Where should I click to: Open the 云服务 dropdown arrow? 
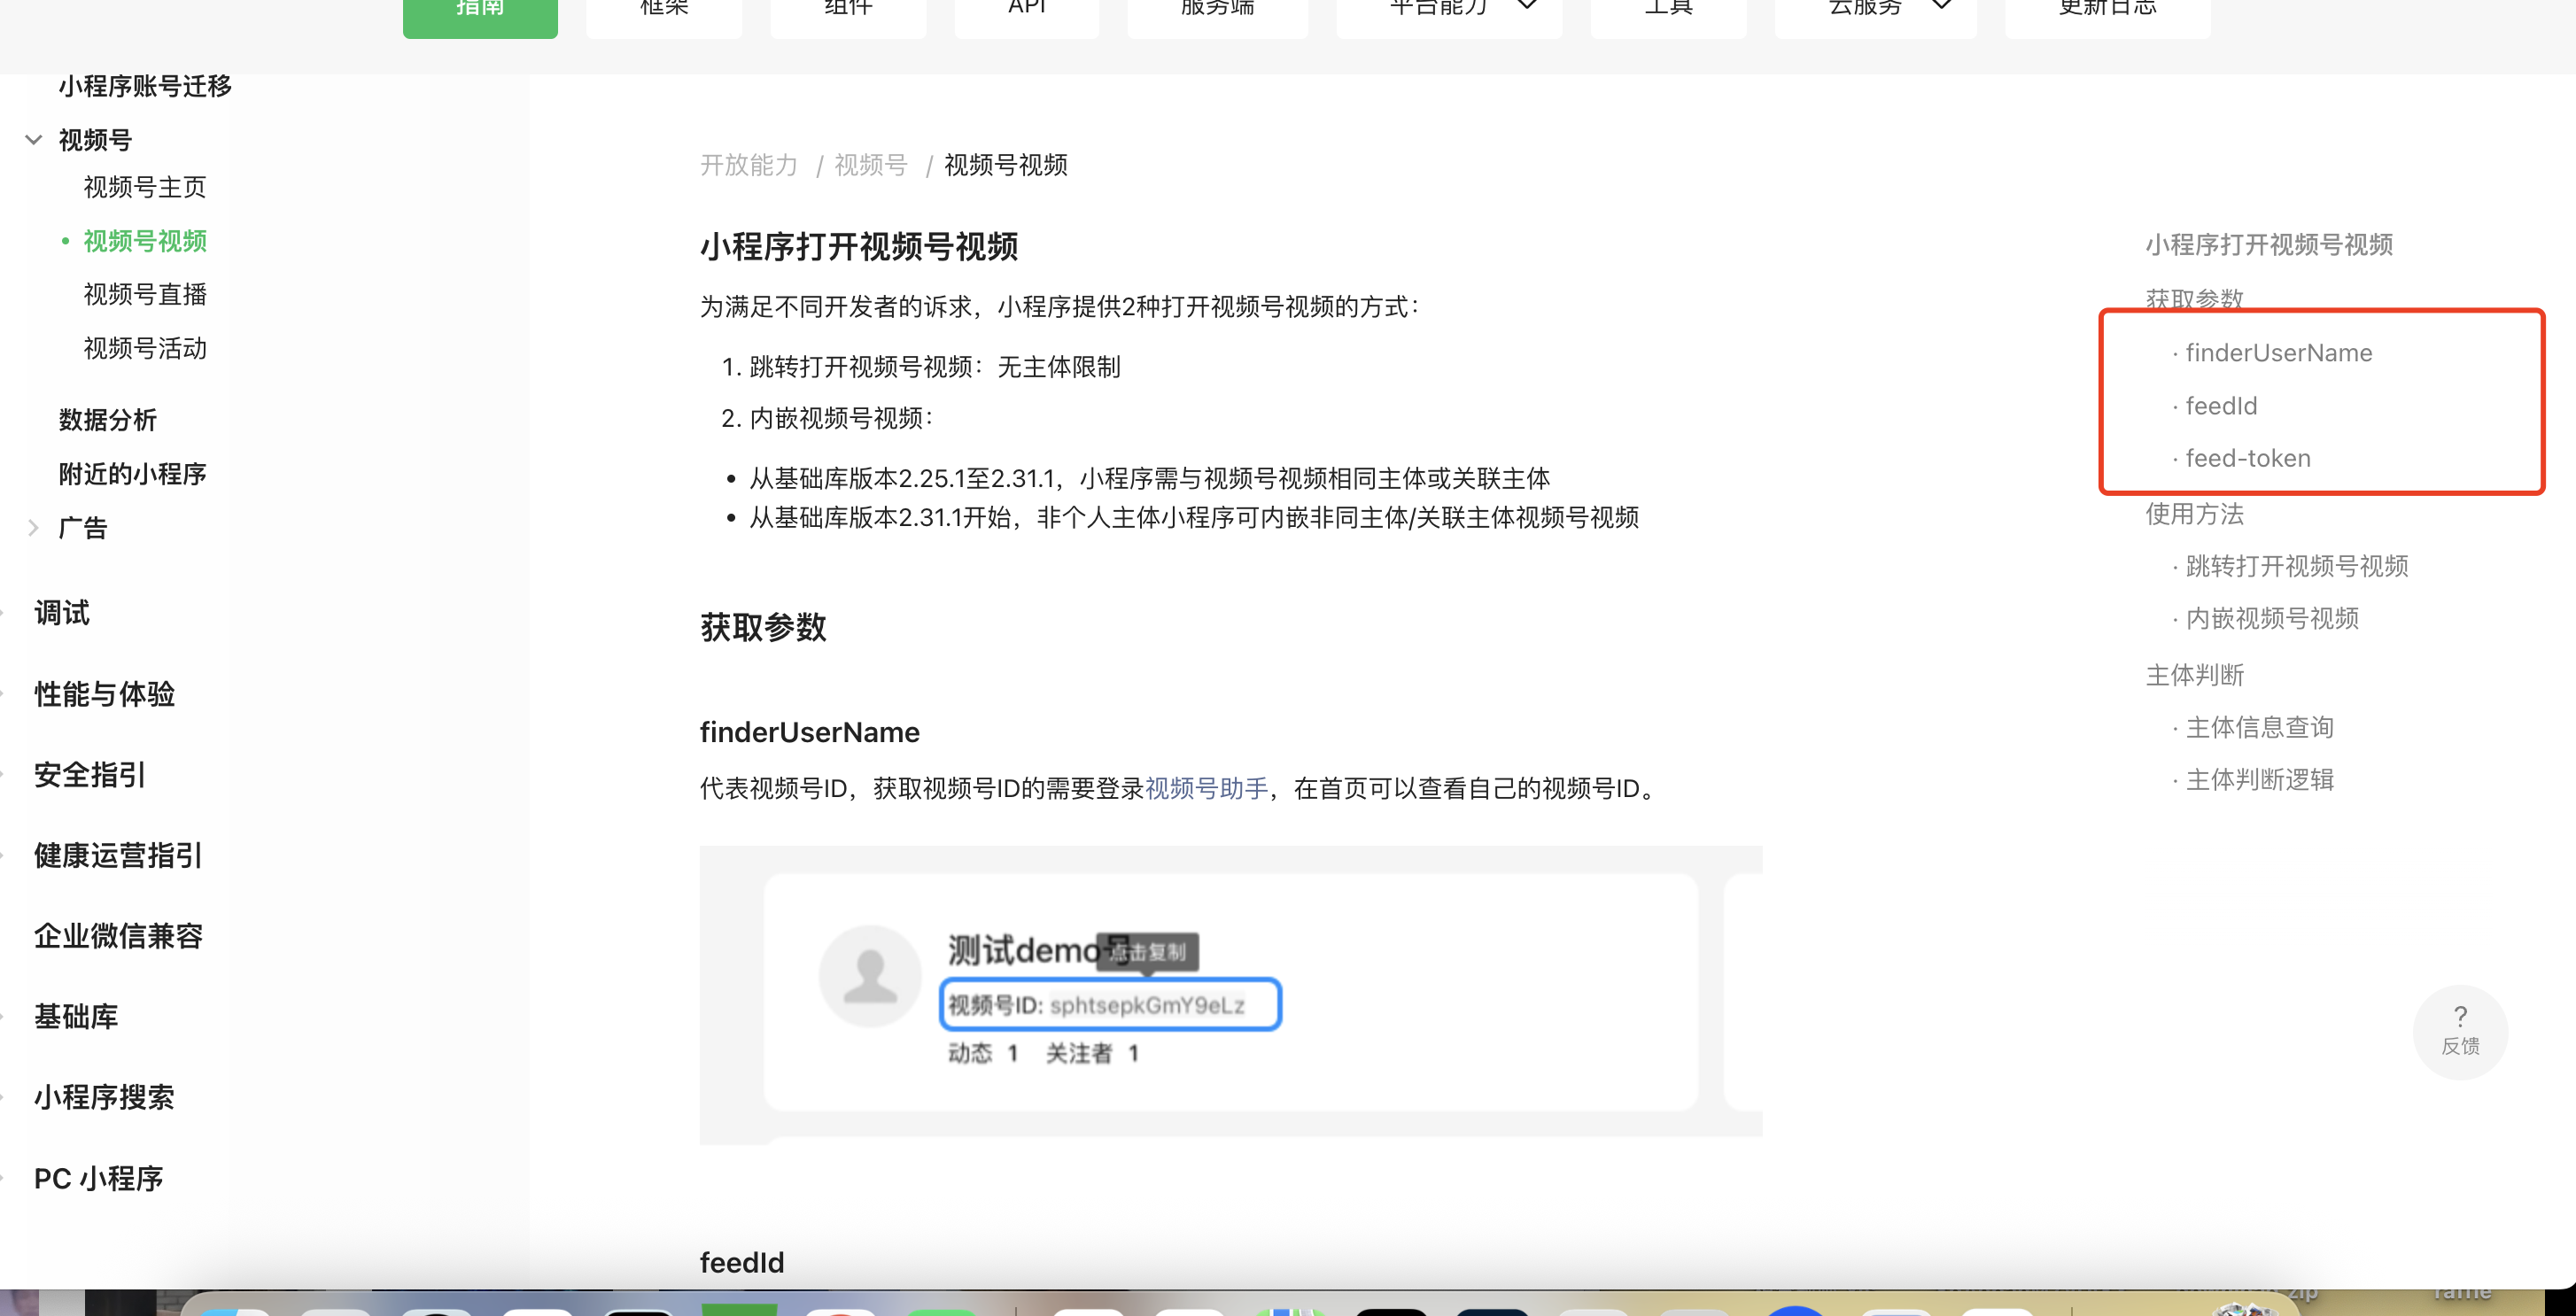(1941, 6)
